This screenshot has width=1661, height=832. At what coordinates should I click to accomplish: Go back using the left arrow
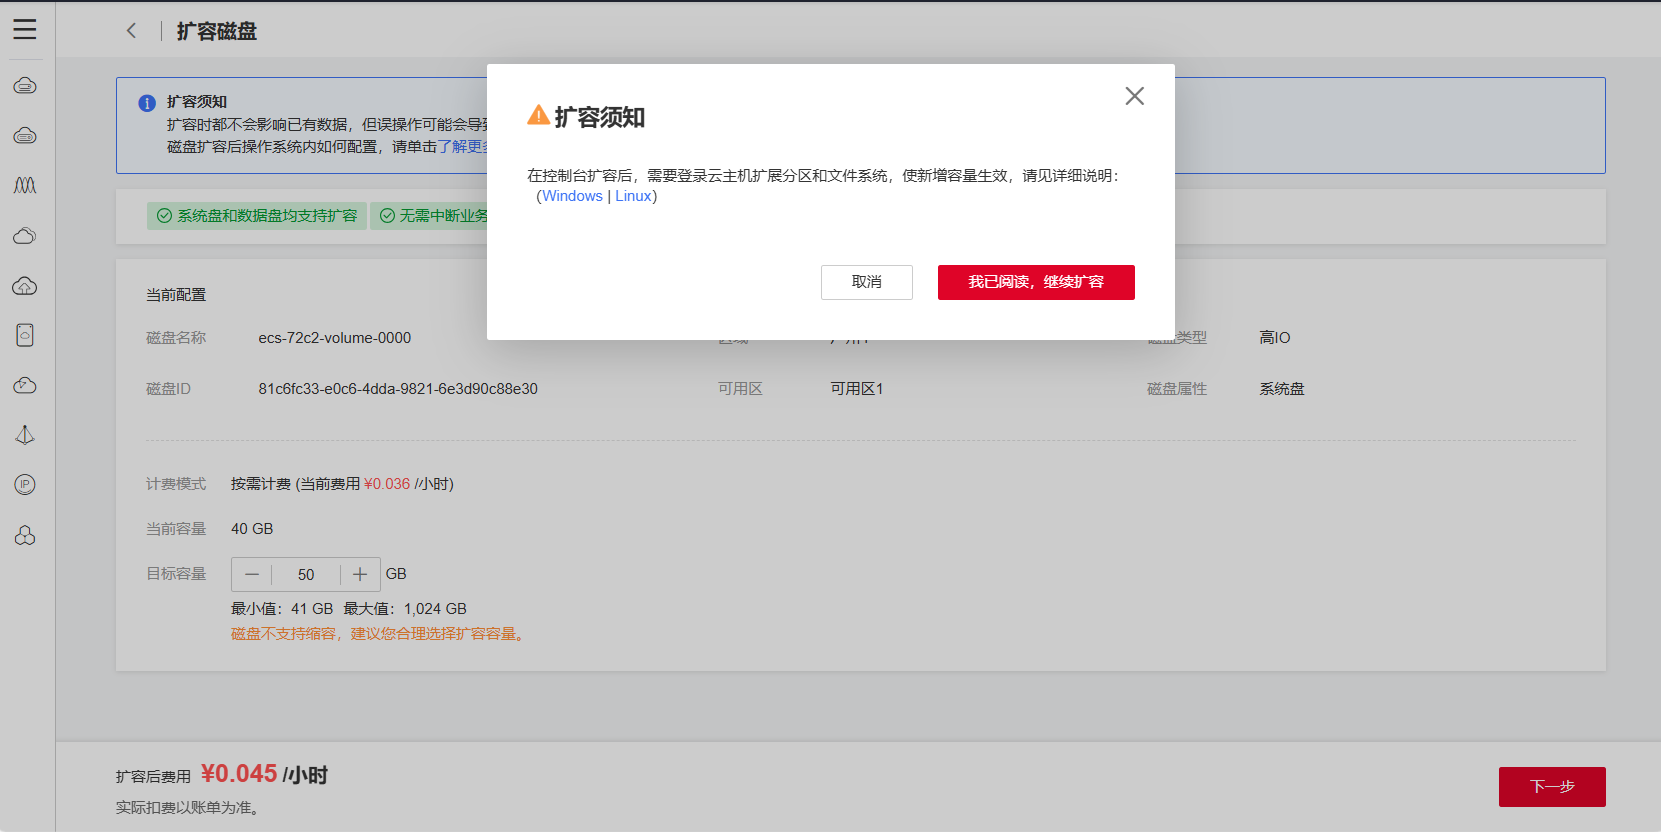(131, 31)
